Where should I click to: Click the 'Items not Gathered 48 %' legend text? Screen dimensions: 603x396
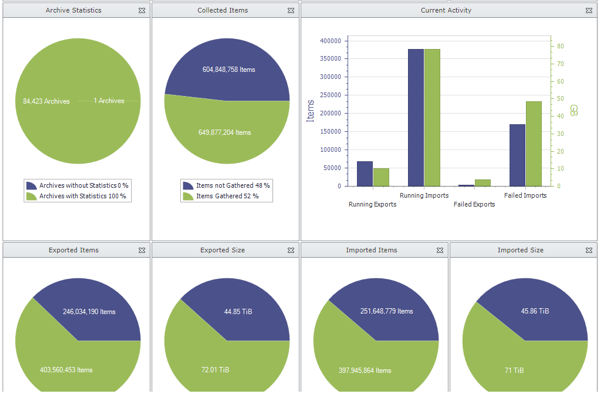pyautogui.click(x=233, y=185)
